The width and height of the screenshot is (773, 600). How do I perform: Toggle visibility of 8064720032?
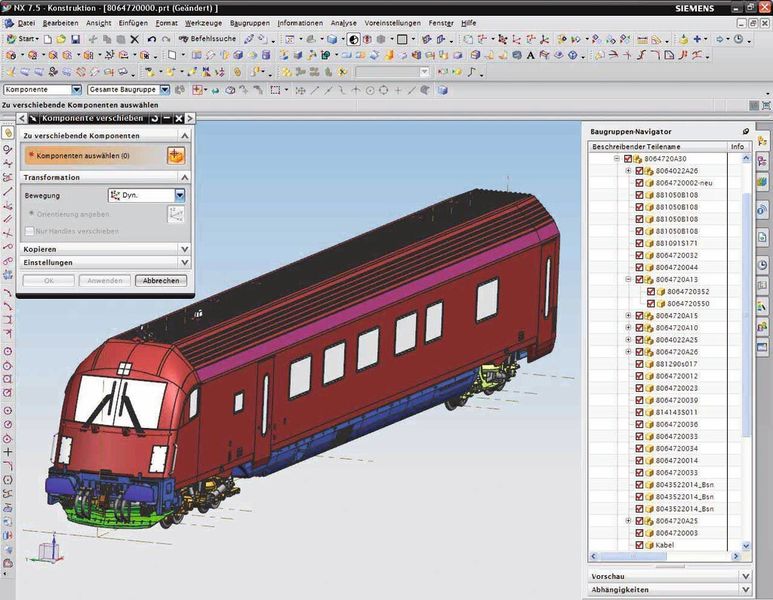tap(639, 255)
